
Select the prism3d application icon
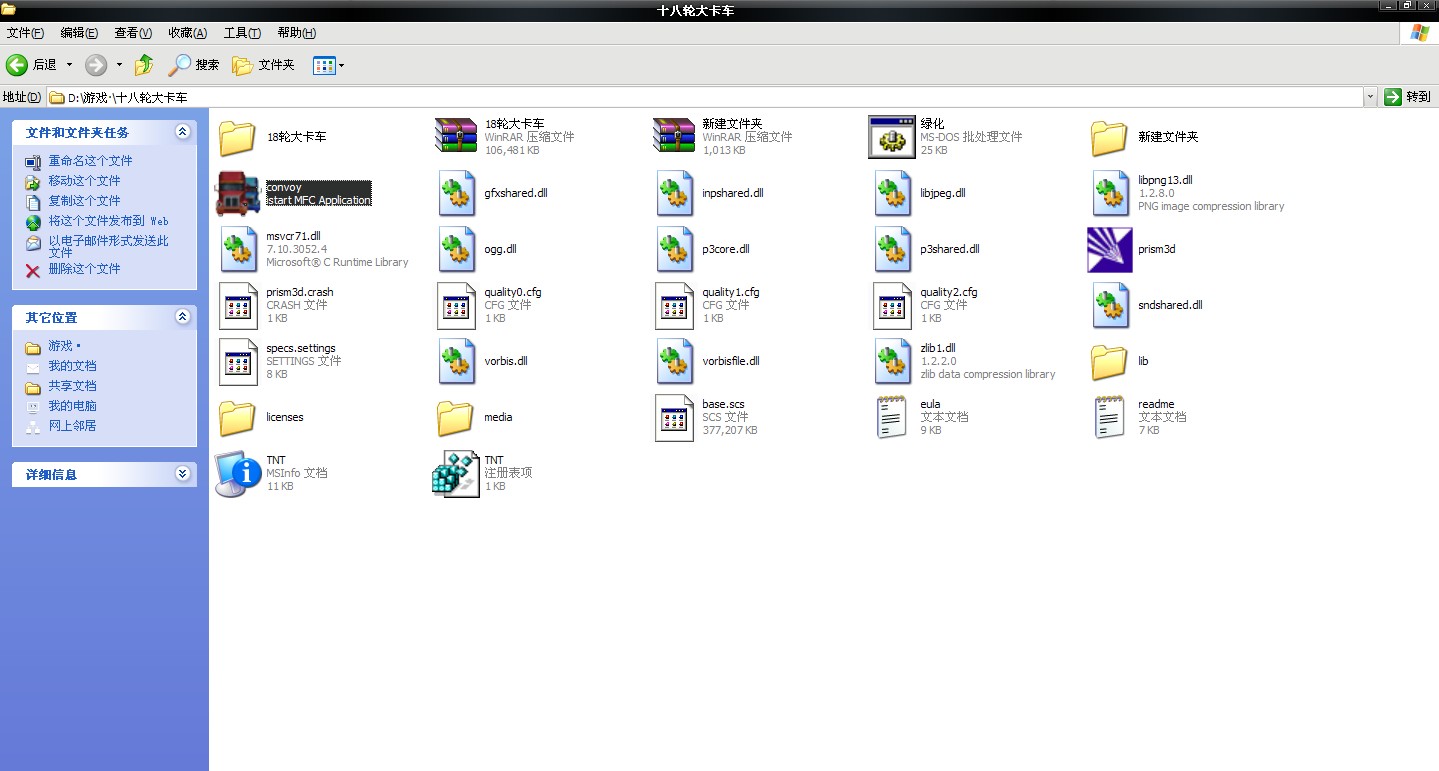pyautogui.click(x=1109, y=250)
